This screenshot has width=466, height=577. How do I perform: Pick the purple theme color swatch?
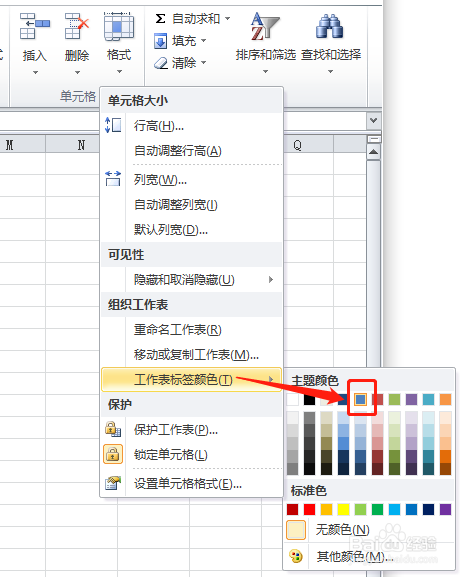click(x=411, y=399)
